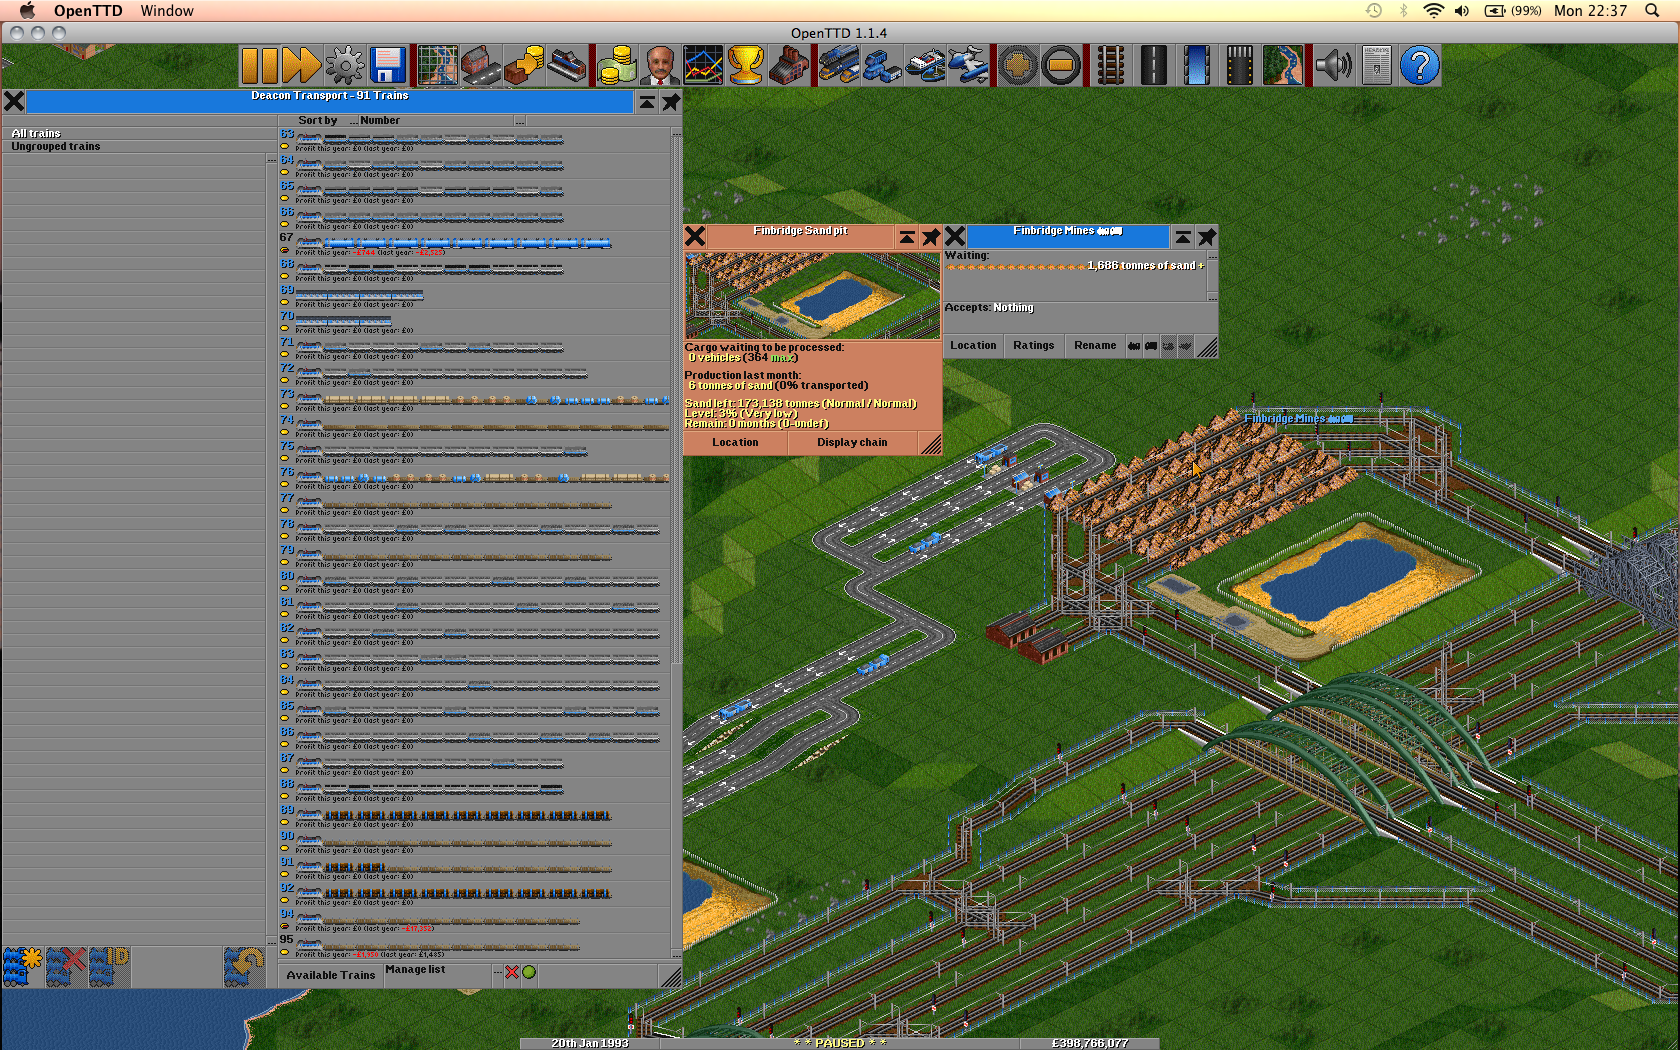
Task: Open the ship list icon
Action: tap(925, 66)
